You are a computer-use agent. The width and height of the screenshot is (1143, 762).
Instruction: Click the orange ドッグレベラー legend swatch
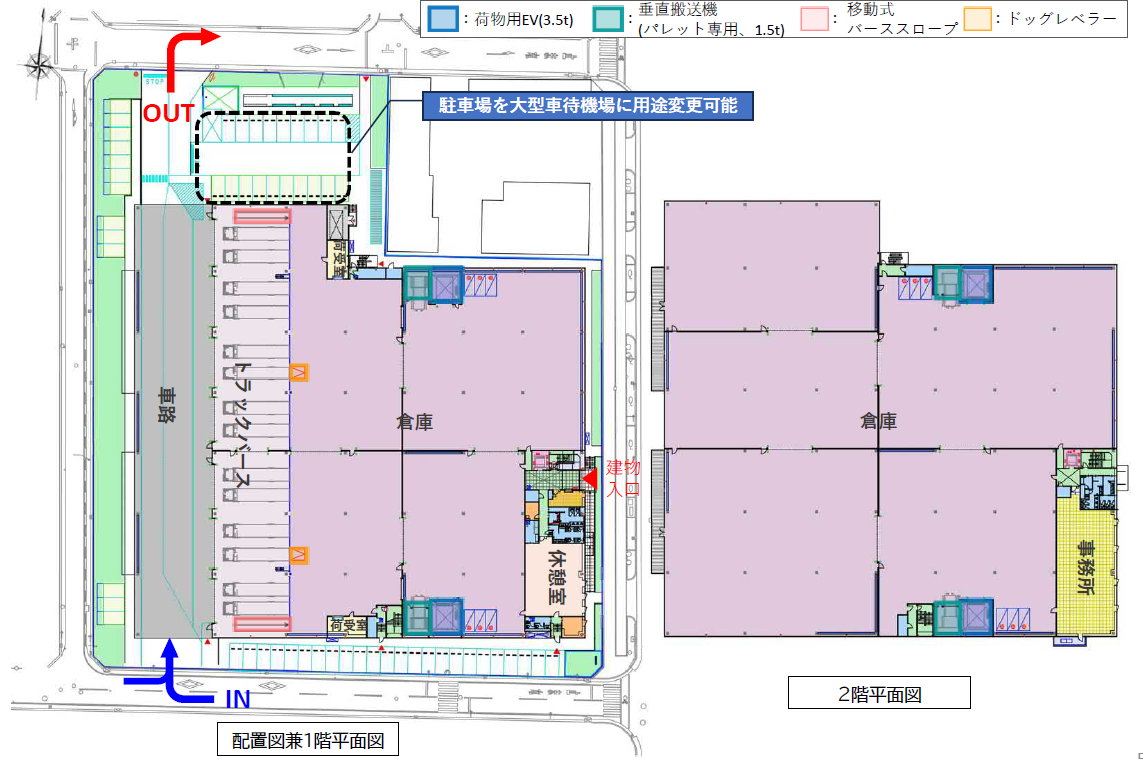tap(978, 19)
